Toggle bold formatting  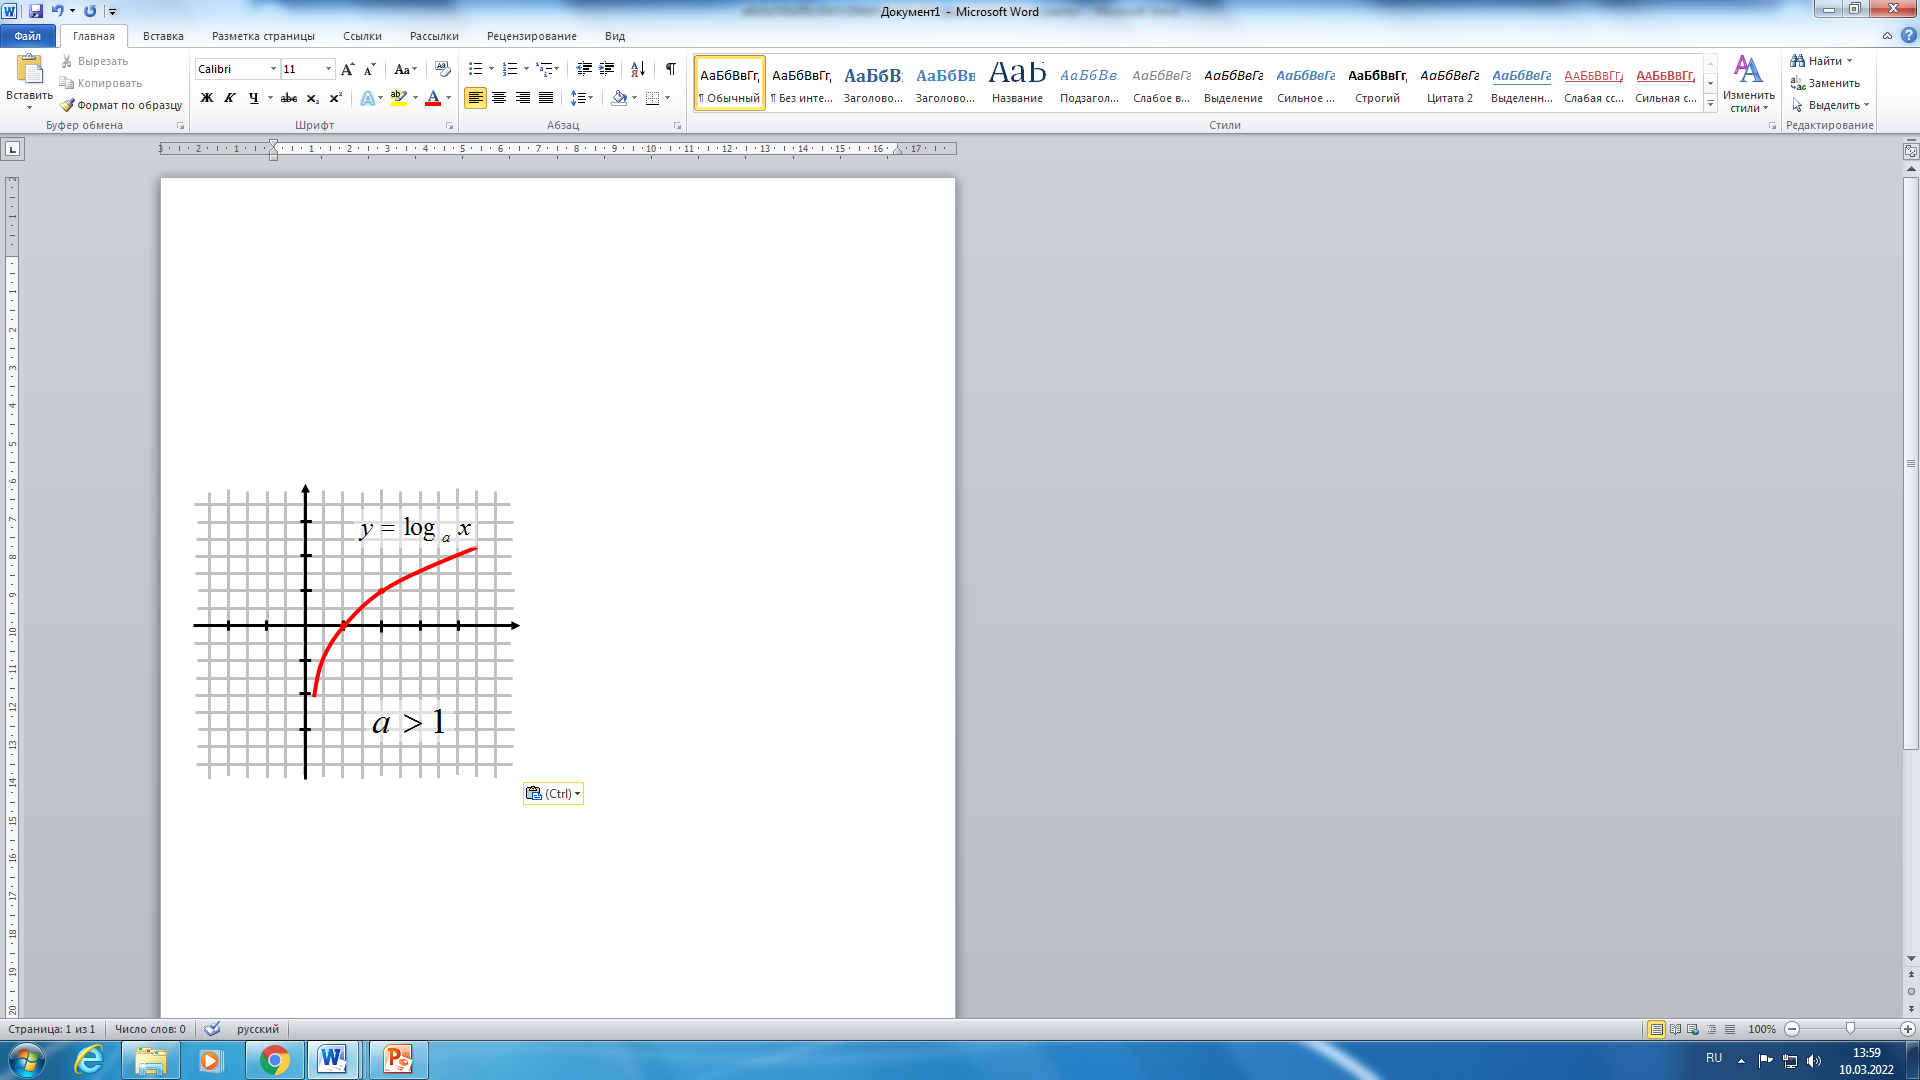[207, 98]
